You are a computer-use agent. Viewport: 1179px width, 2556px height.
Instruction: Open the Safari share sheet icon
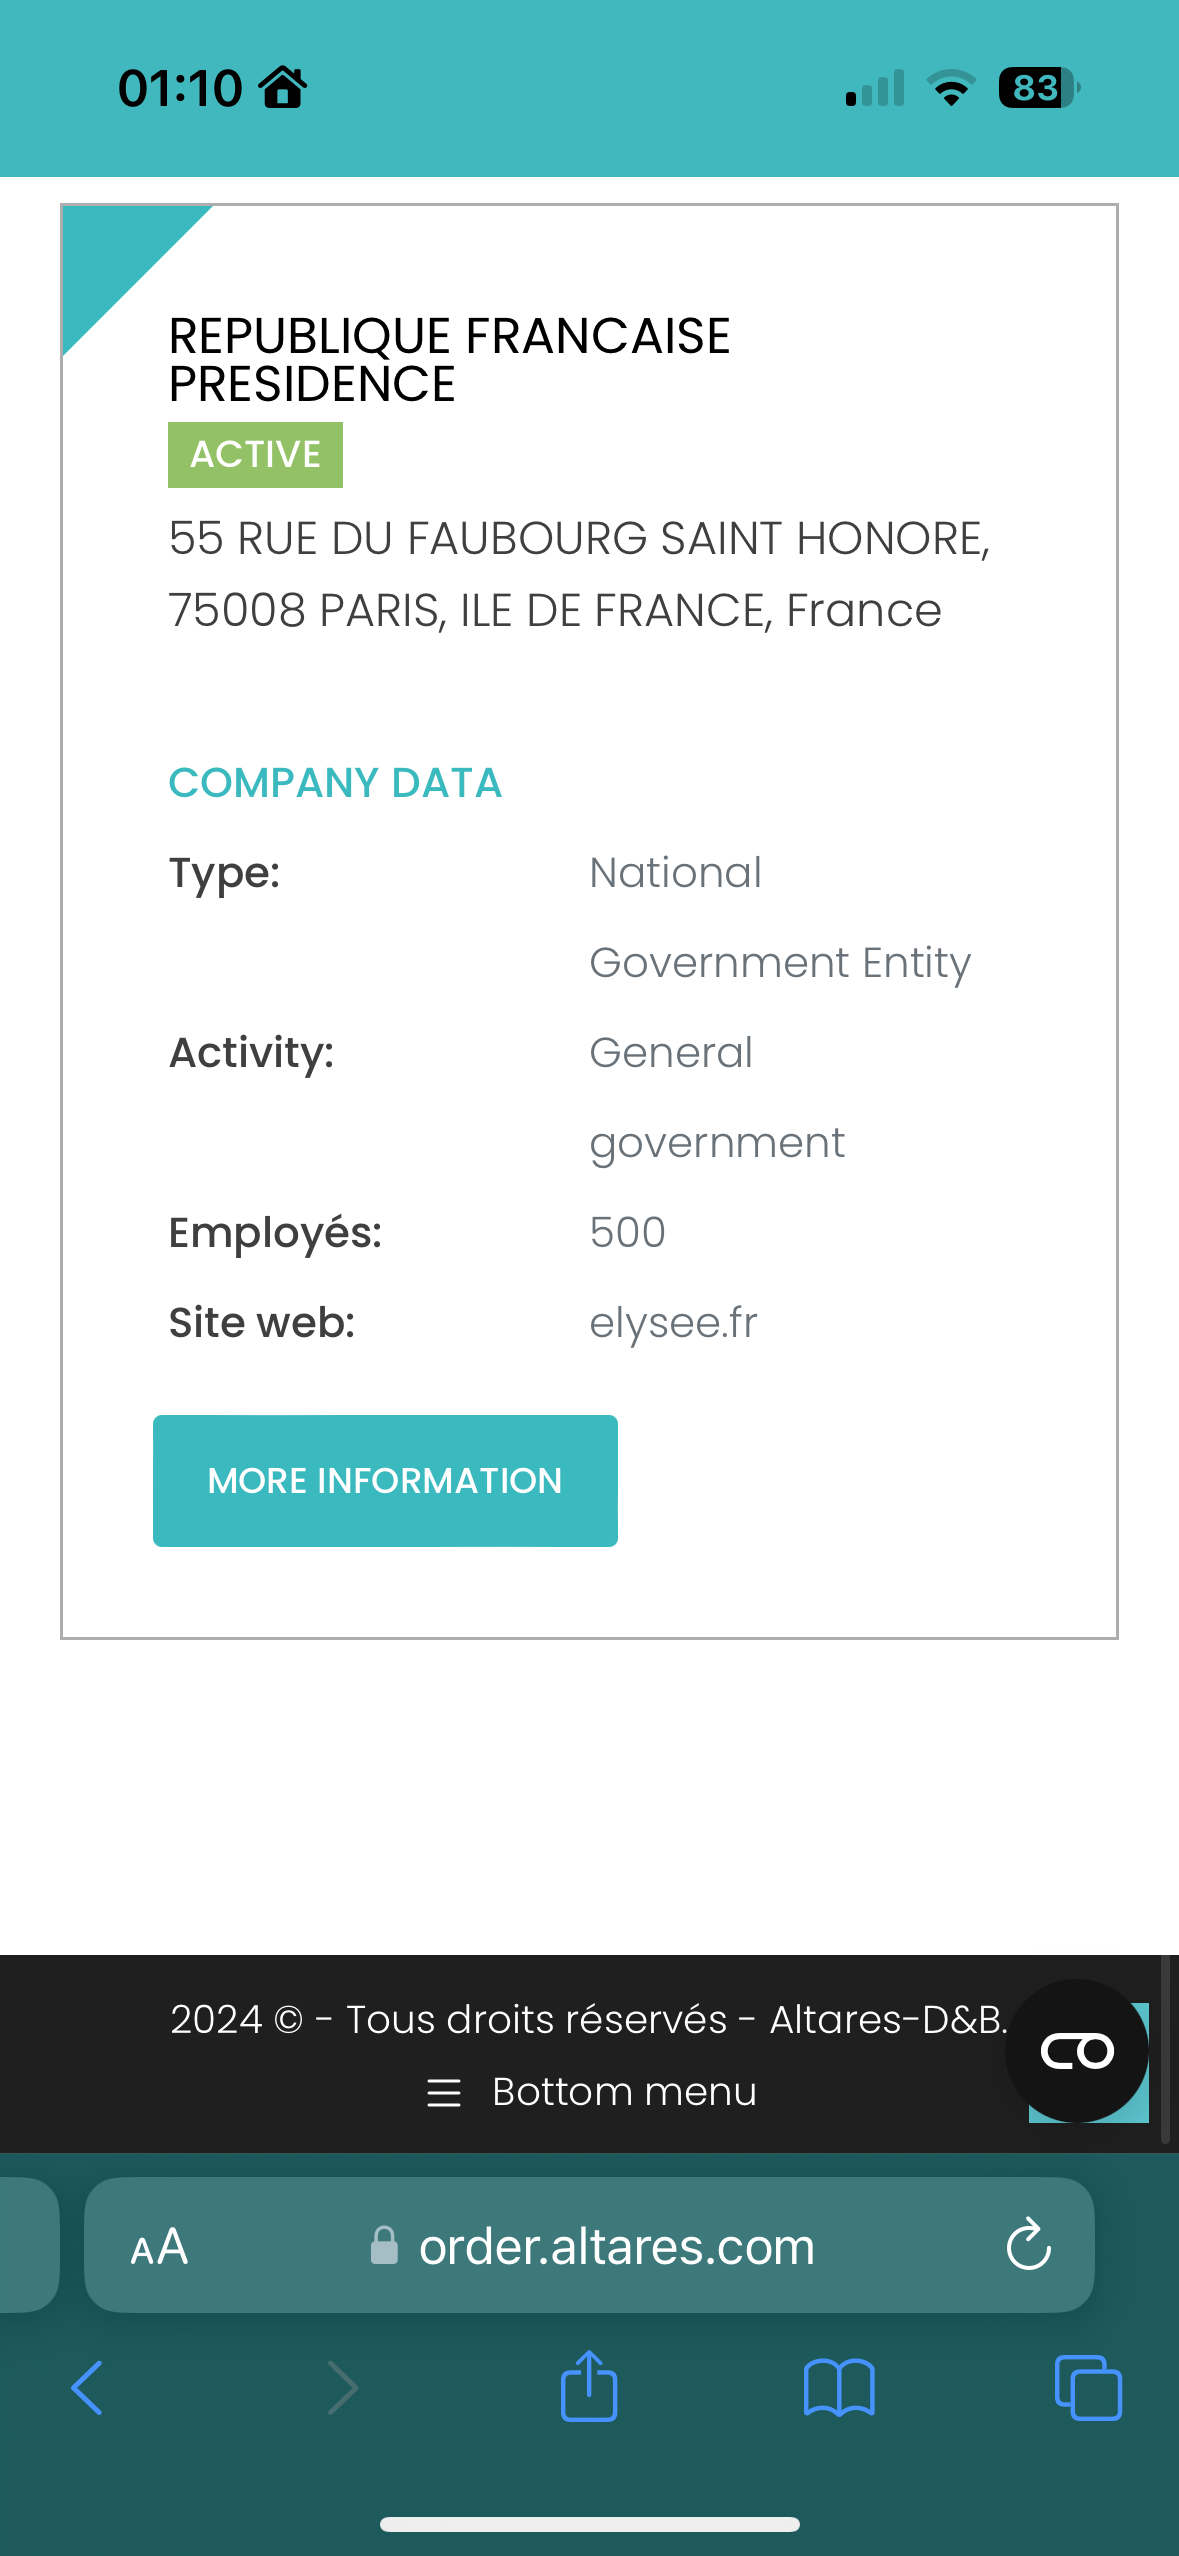(589, 2385)
